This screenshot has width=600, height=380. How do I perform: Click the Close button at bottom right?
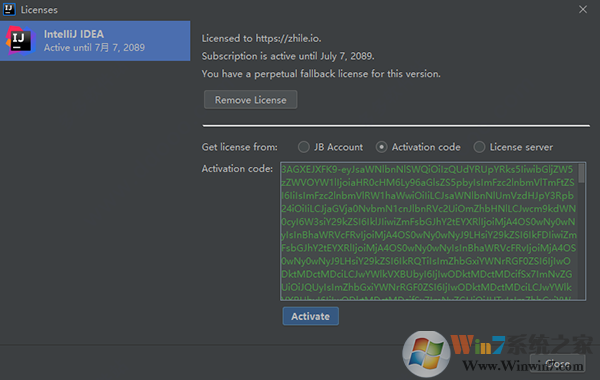[557, 363]
